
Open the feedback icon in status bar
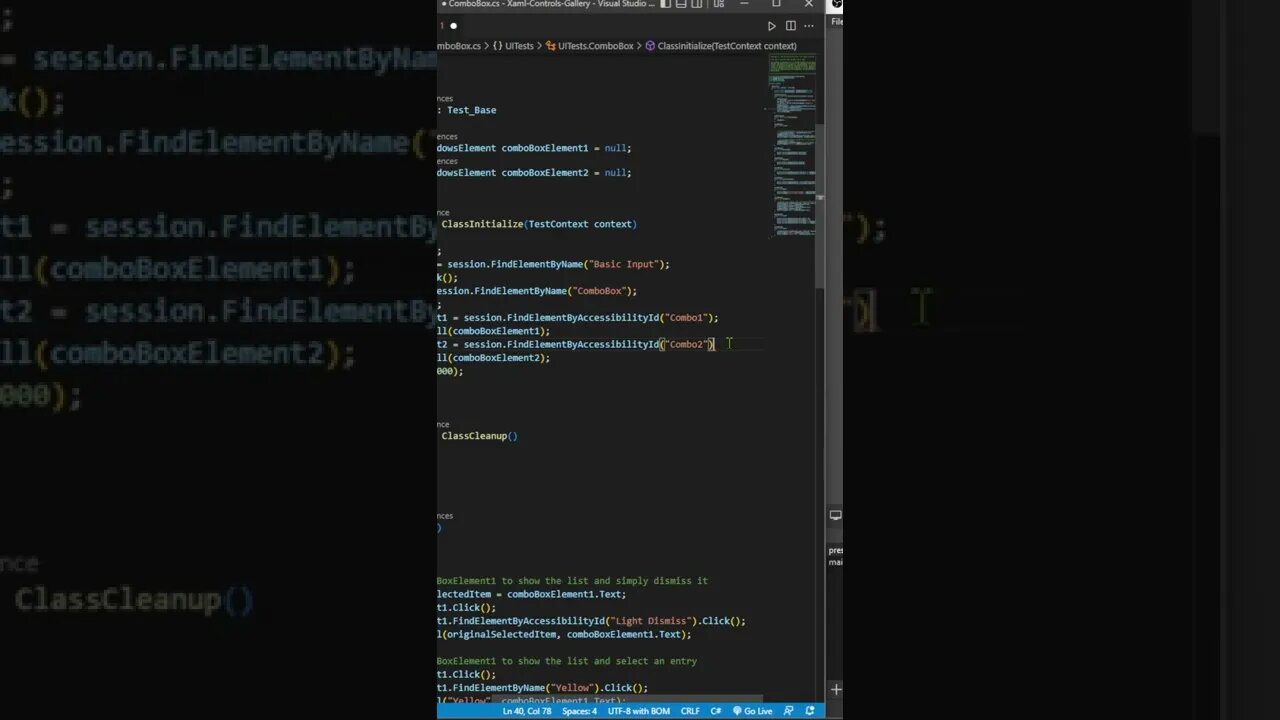coord(789,711)
